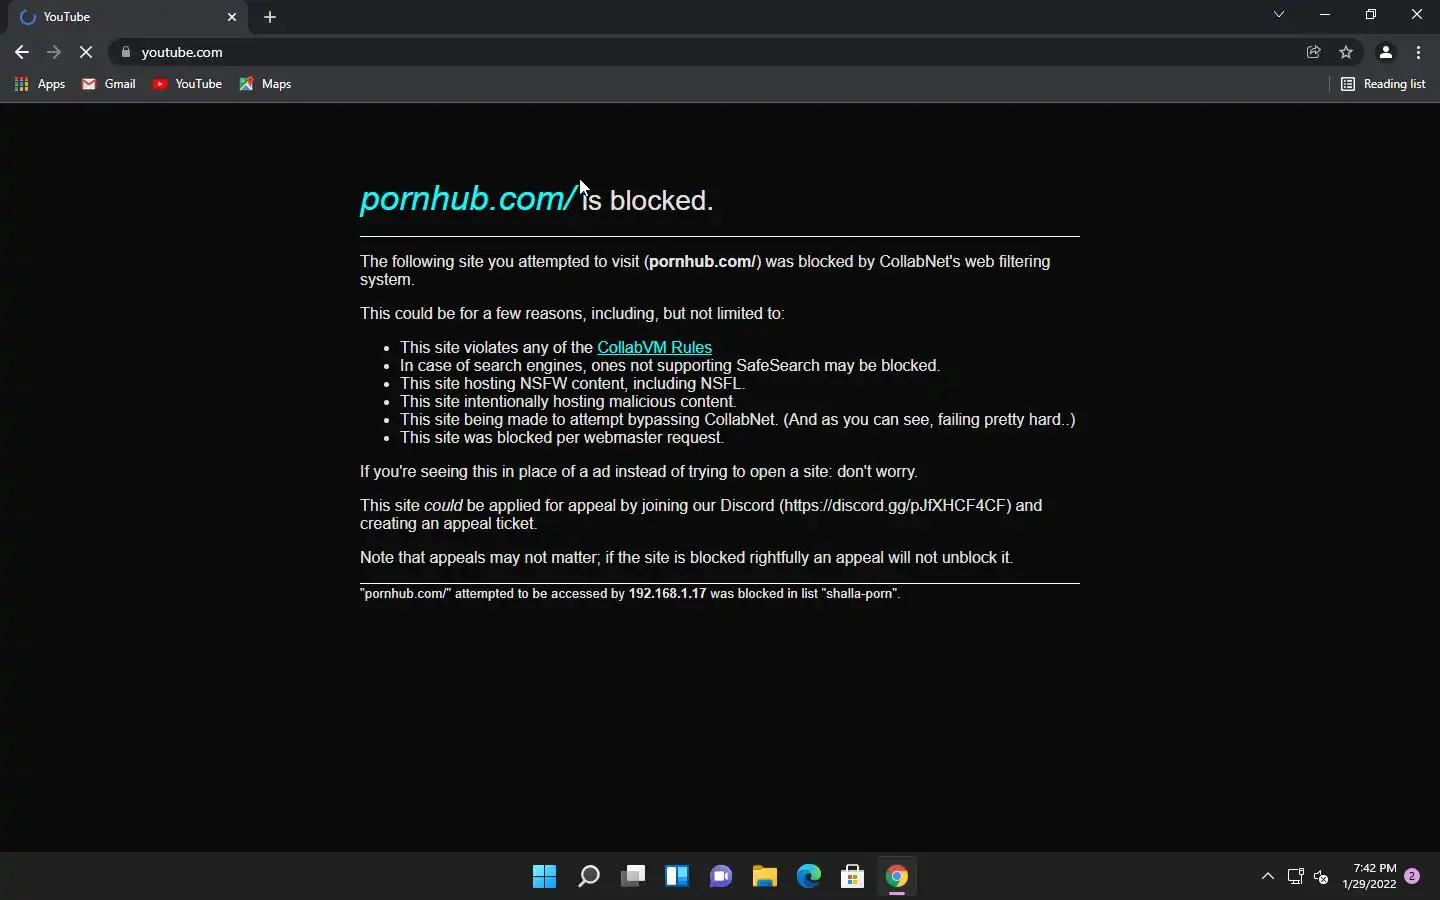The width and height of the screenshot is (1440, 900).
Task: Show hidden system tray icons chevron
Action: tap(1268, 877)
